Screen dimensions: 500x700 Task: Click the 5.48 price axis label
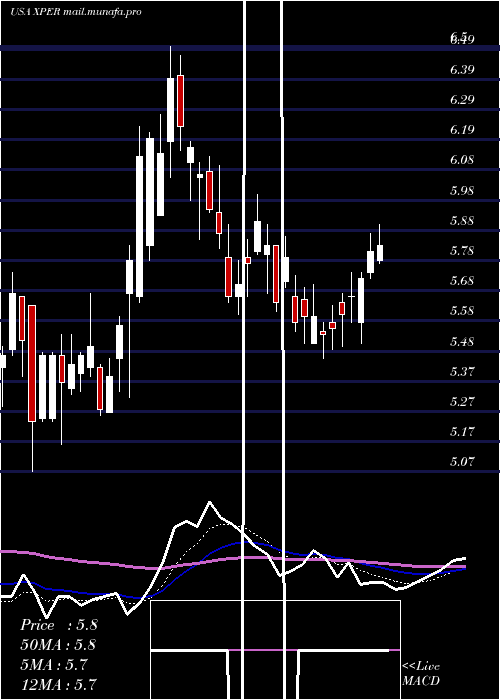coord(462,342)
